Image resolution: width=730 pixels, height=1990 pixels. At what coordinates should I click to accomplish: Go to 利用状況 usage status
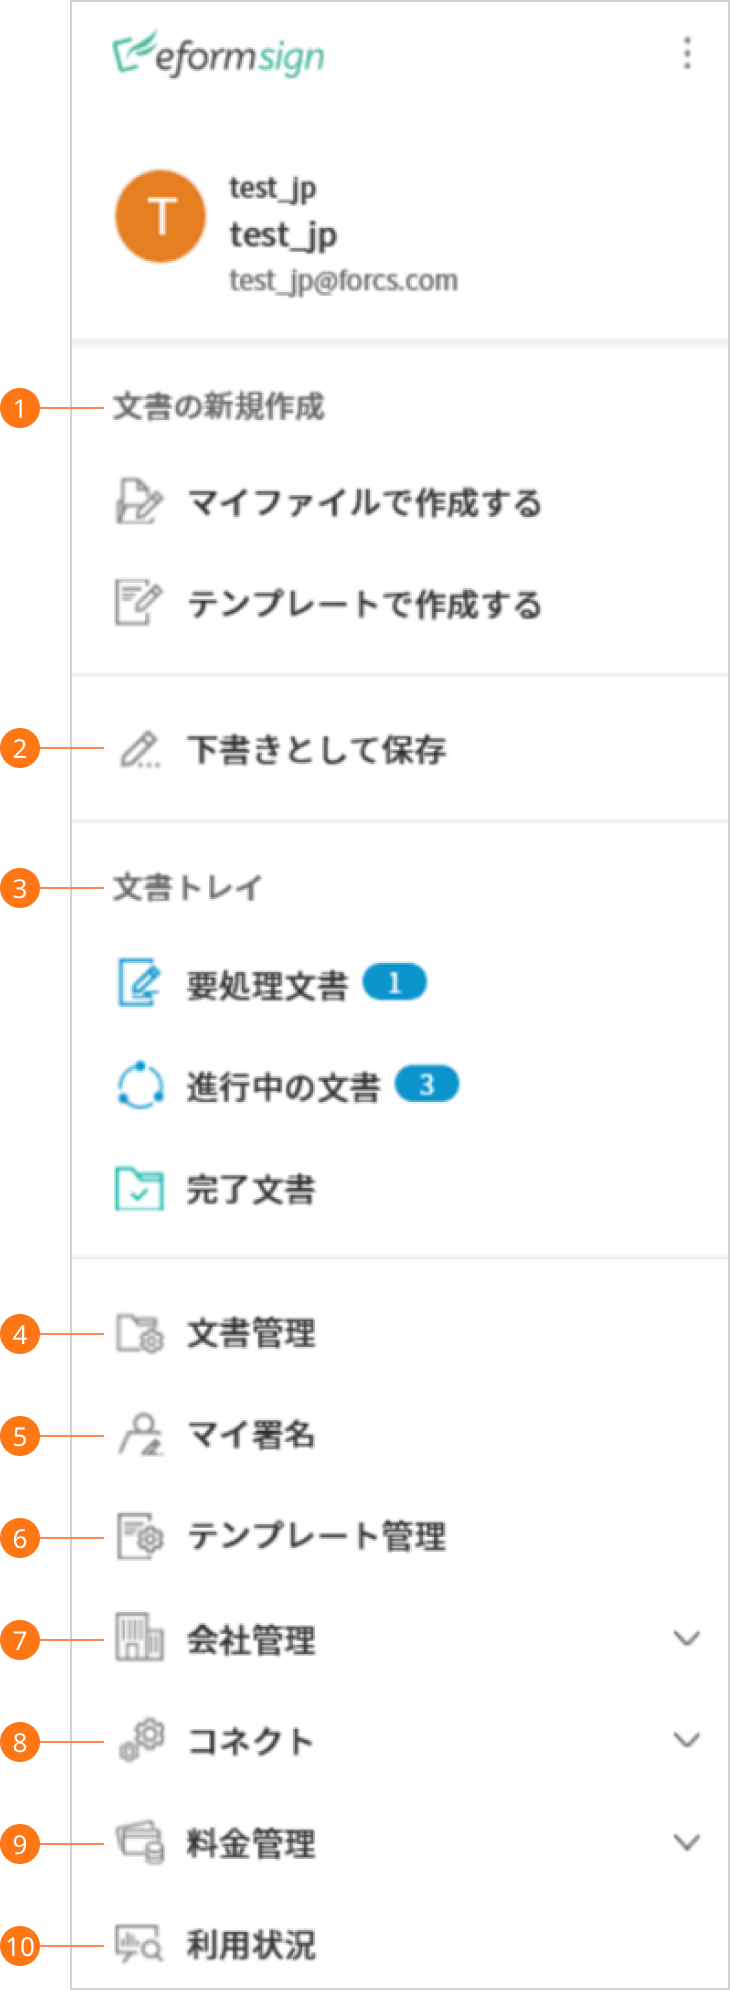[251, 1945]
